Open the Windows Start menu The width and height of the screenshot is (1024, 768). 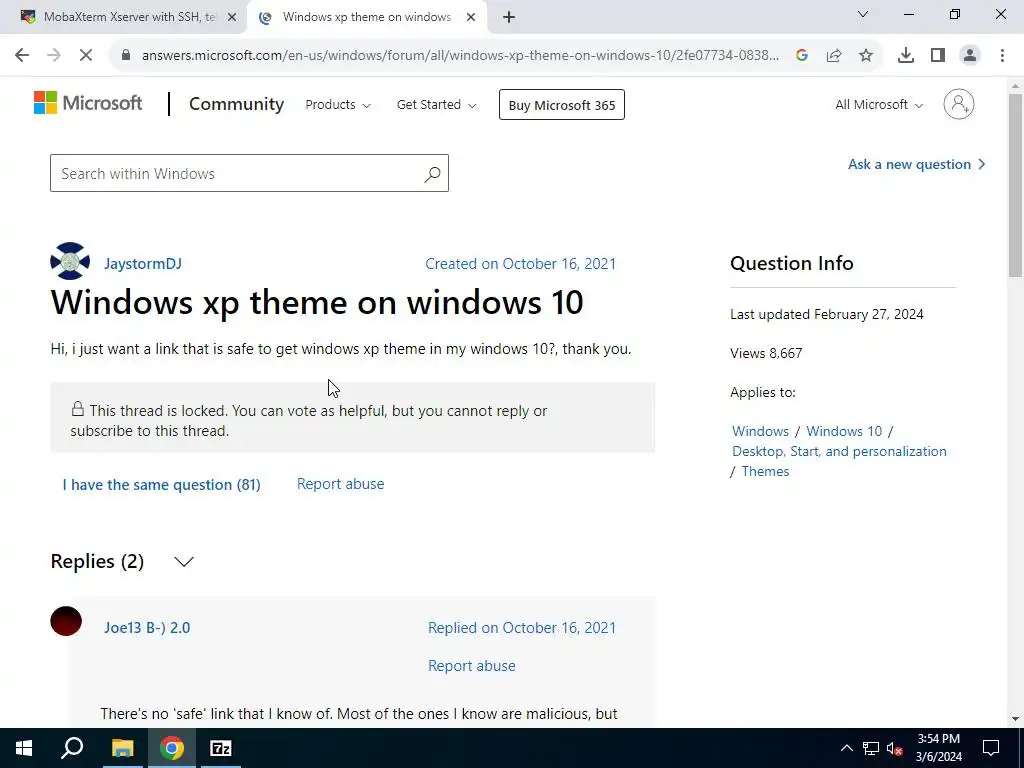coord(24,748)
